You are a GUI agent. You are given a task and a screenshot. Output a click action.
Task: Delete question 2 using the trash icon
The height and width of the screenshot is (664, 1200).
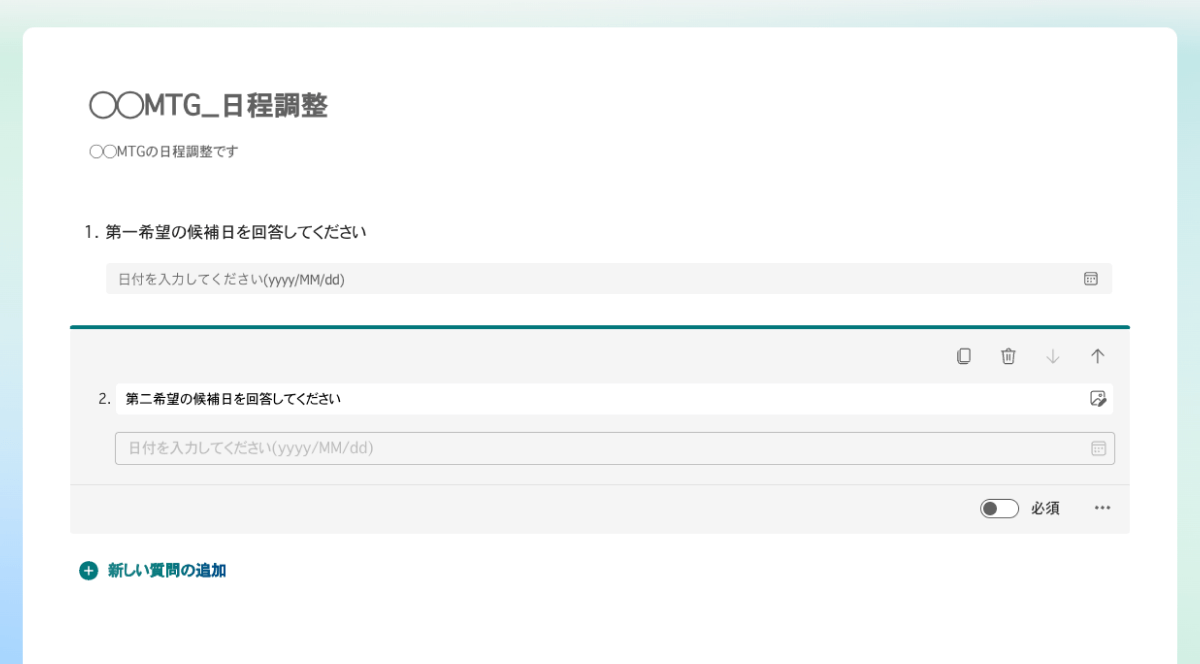(1008, 356)
